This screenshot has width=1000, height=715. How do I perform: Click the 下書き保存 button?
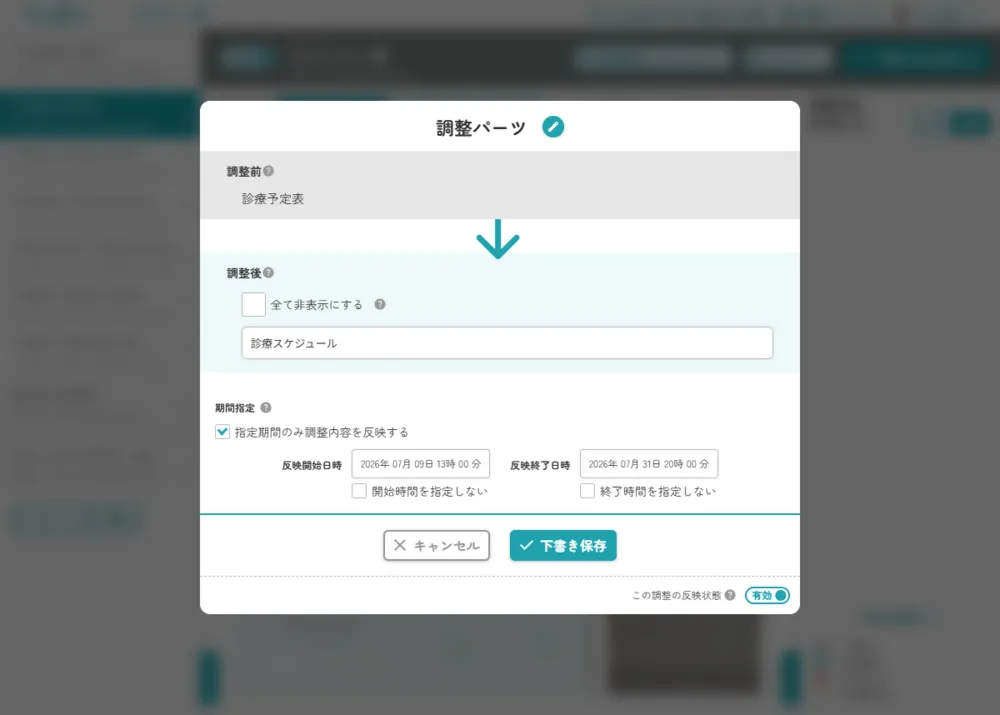point(563,545)
